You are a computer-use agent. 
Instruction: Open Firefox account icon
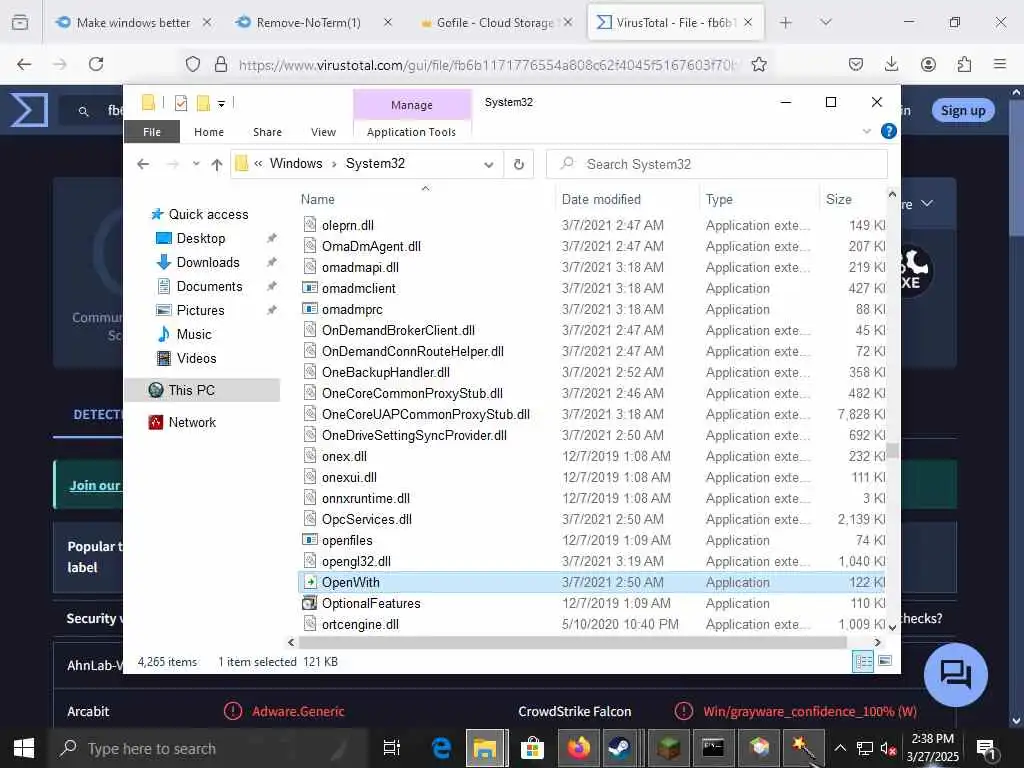[927, 64]
